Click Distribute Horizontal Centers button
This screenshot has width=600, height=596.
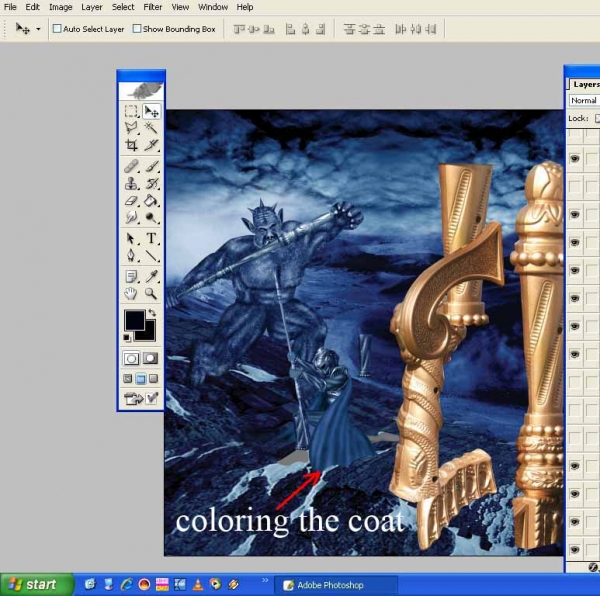coord(416,29)
